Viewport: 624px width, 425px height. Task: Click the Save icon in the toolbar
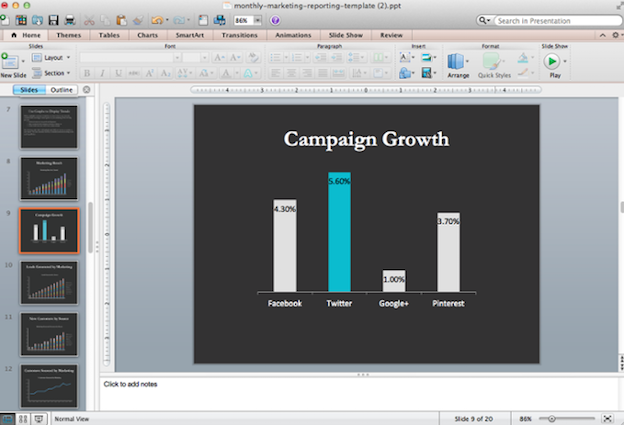click(52, 20)
